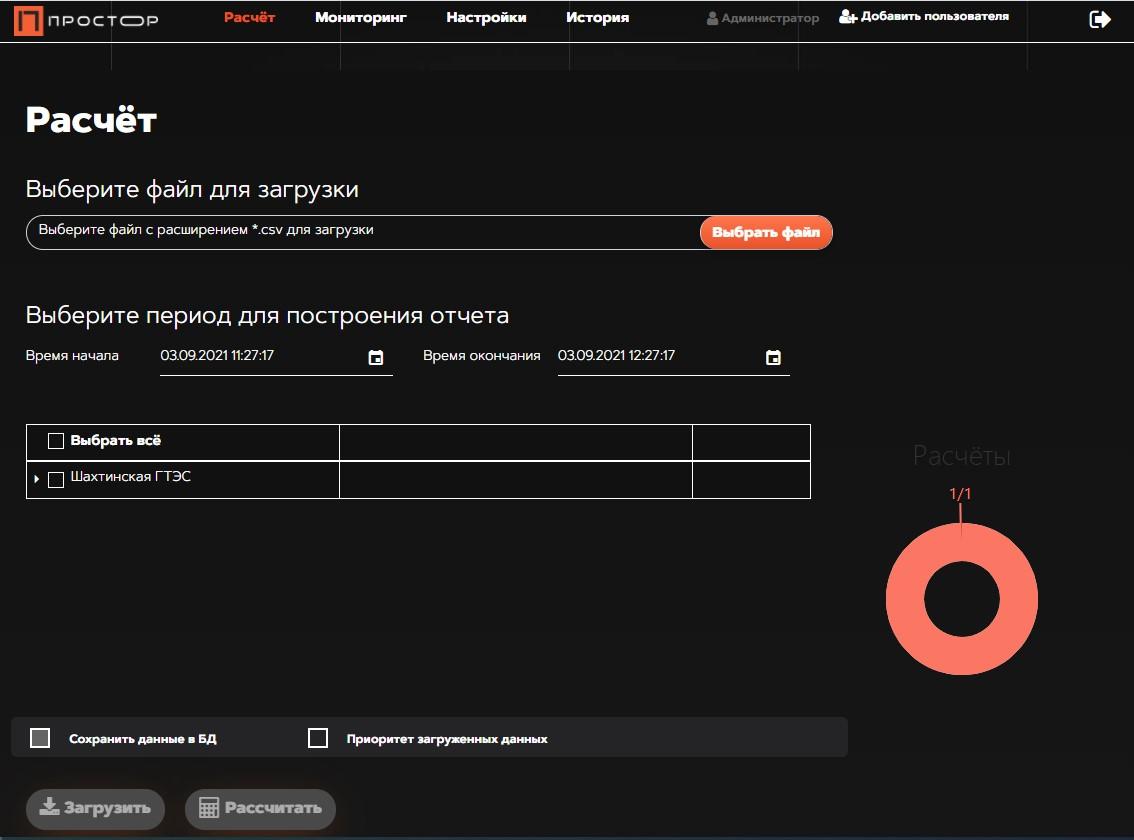
Task: Click the add user icon
Action: click(x=847, y=17)
